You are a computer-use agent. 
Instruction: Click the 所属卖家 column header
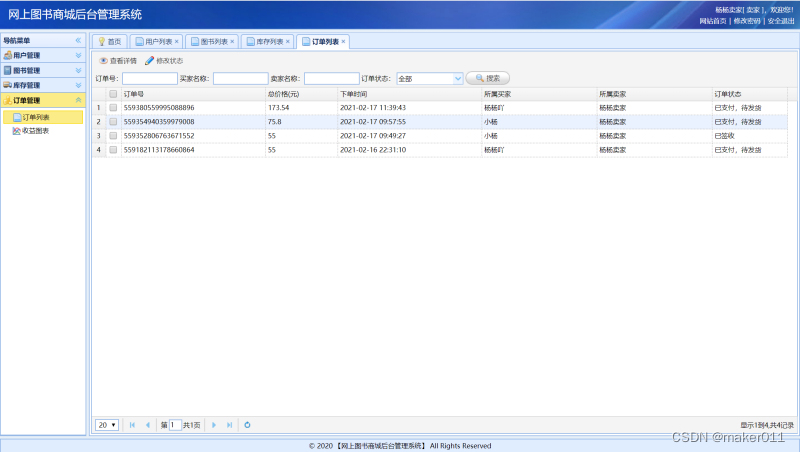click(x=654, y=94)
